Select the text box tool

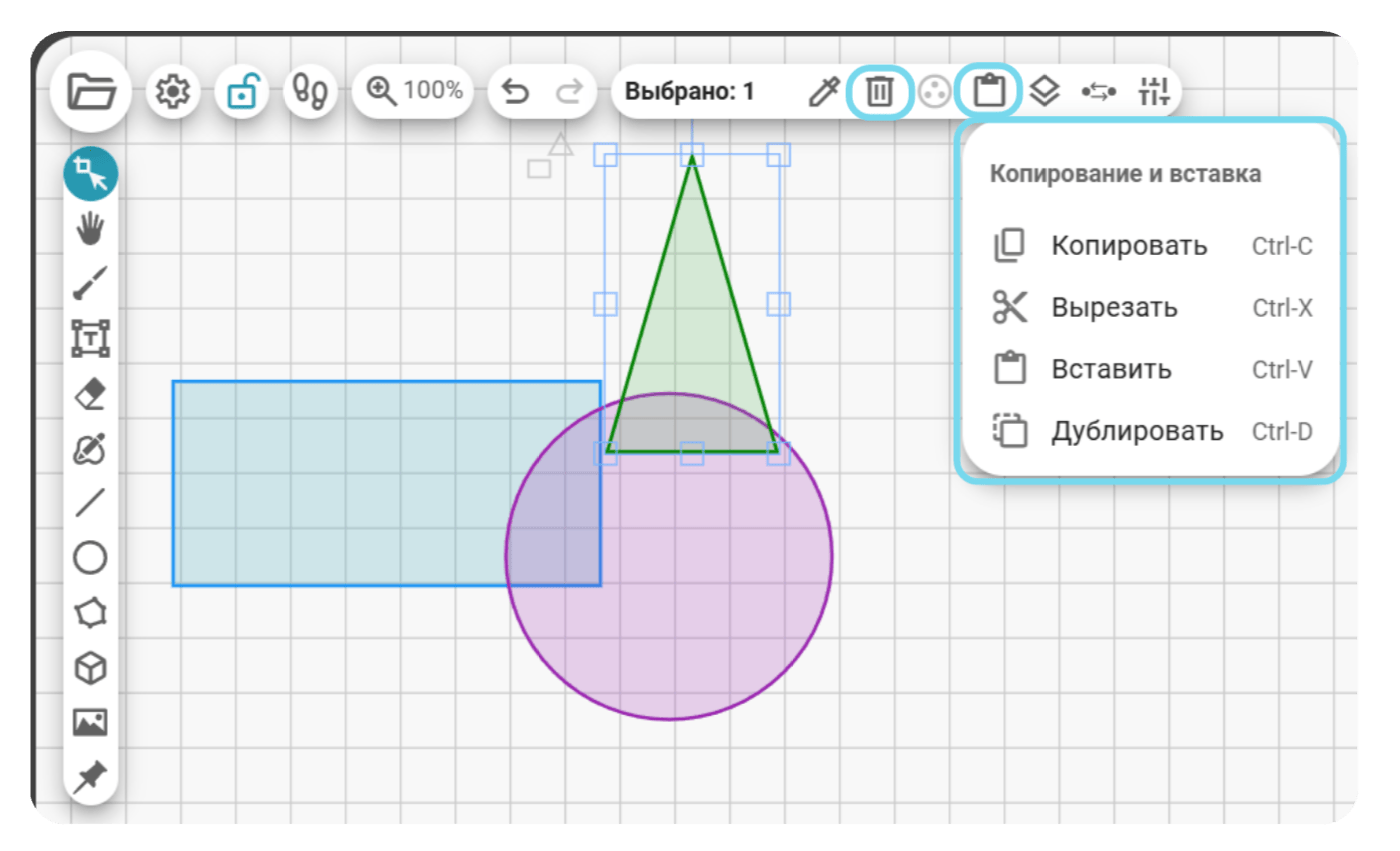91,339
